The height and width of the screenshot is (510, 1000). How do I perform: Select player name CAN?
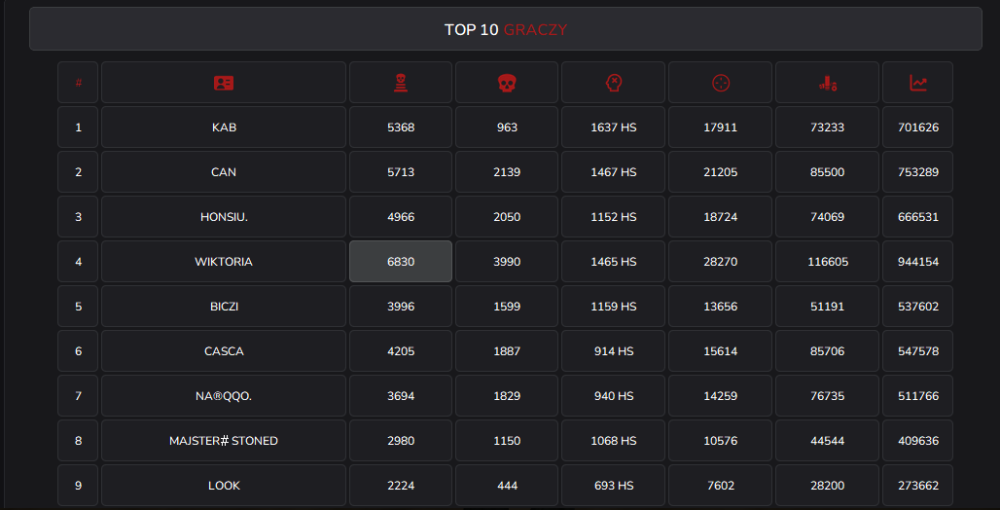pyautogui.click(x=224, y=172)
